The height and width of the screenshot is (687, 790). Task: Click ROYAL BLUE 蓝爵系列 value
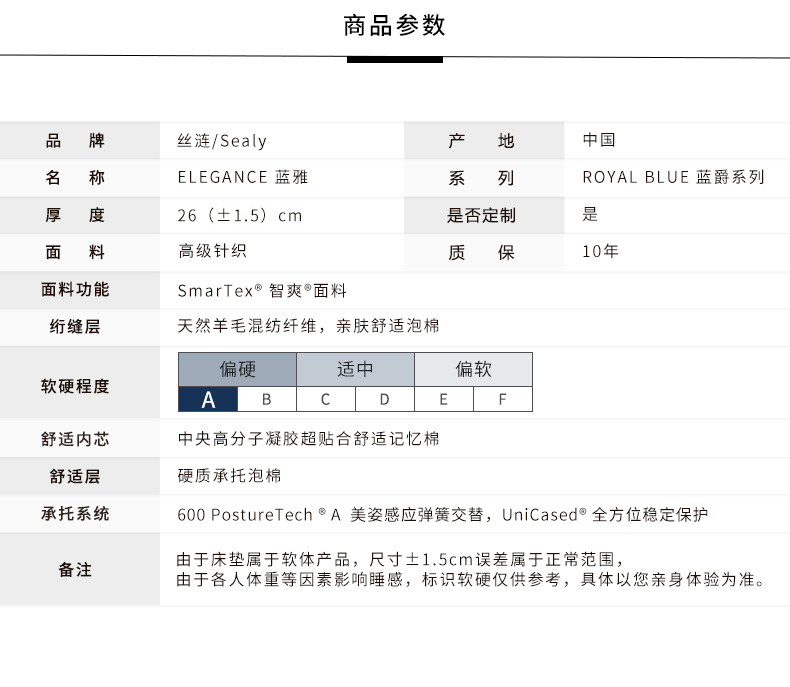click(673, 177)
